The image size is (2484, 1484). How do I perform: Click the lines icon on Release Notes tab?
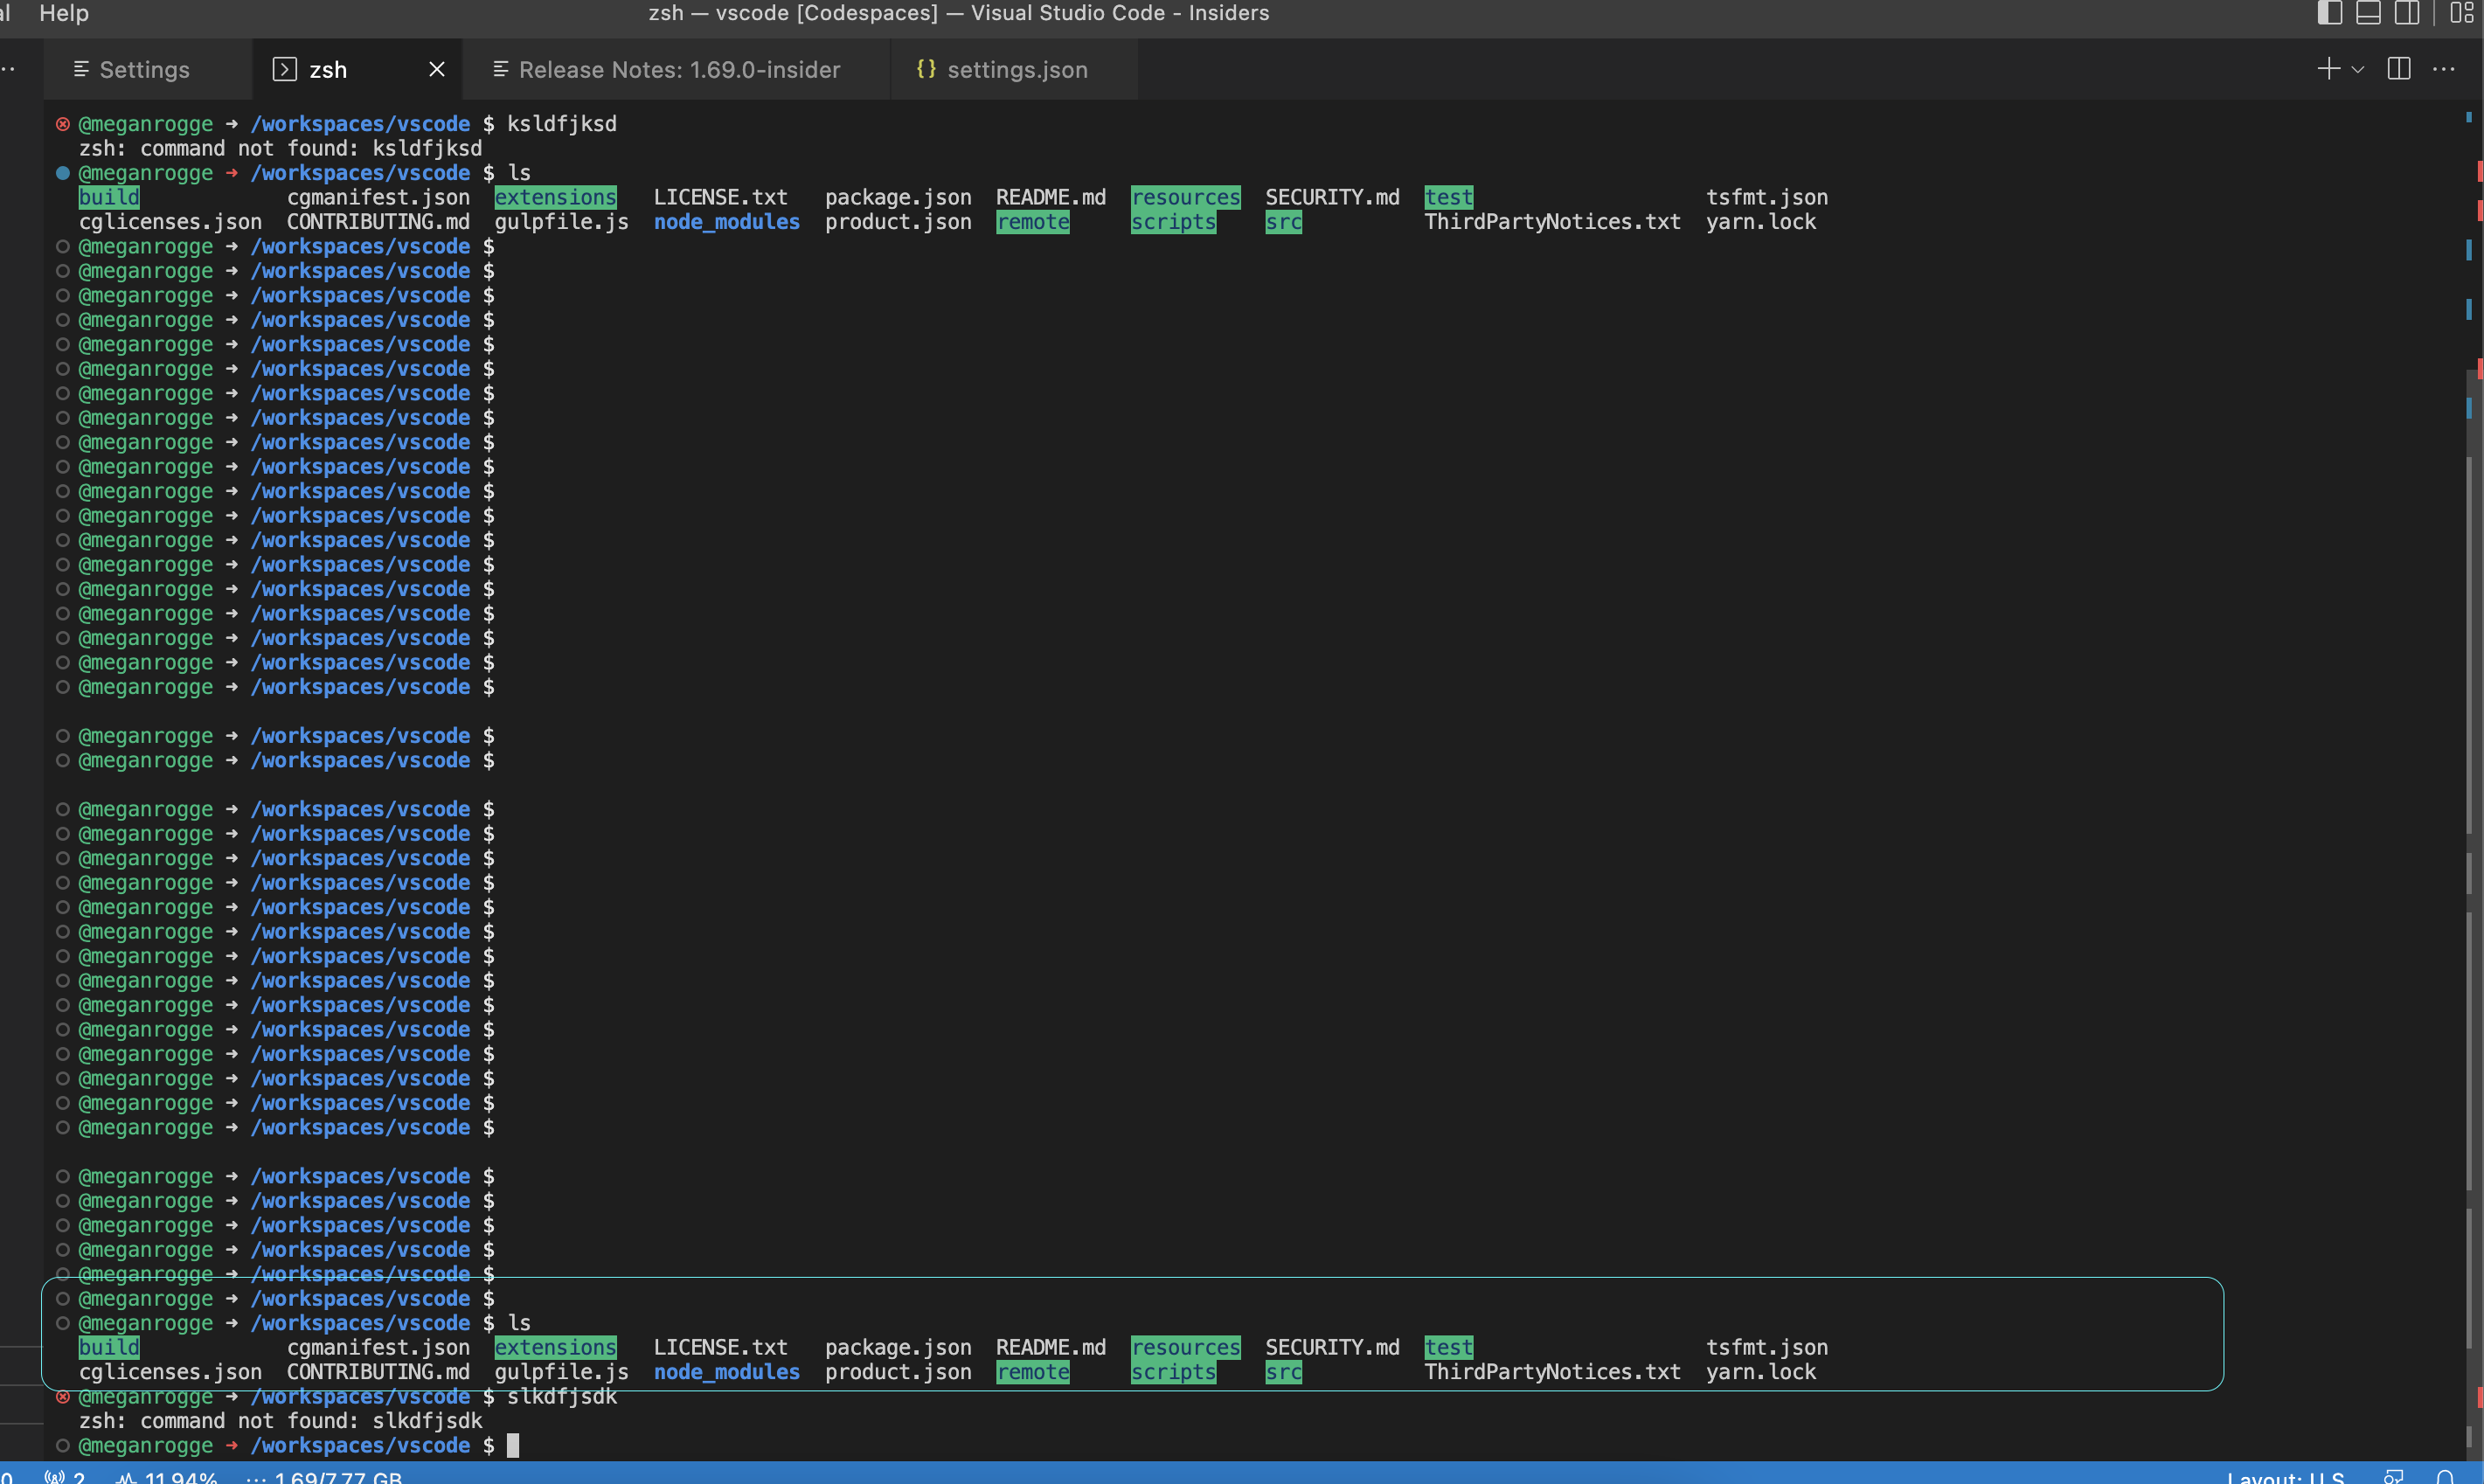(x=501, y=69)
